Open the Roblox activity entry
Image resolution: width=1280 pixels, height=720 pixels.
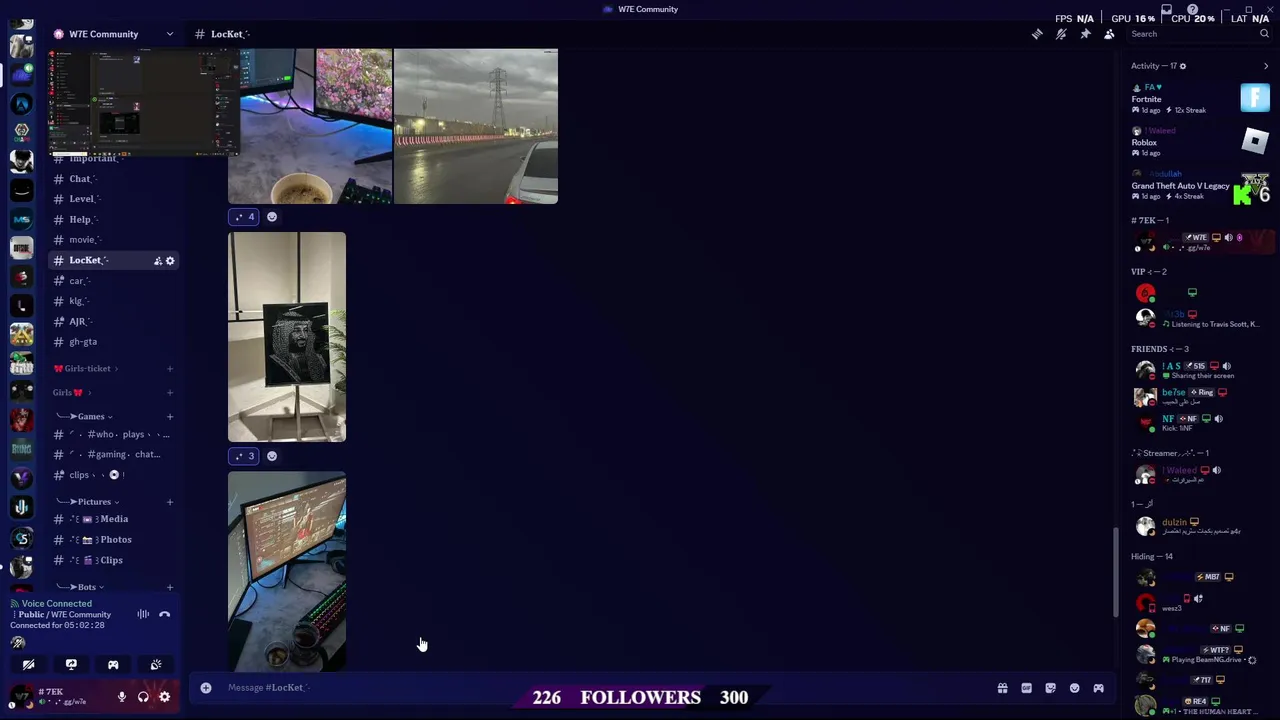point(1201,142)
